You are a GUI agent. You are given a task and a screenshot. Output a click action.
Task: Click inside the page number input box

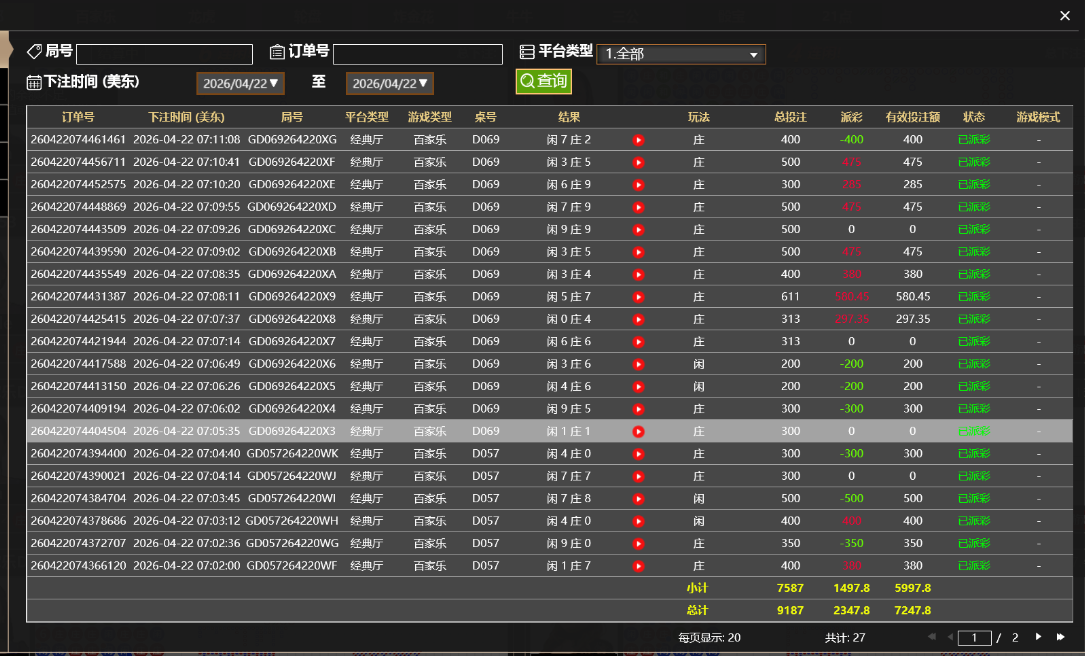tap(974, 637)
